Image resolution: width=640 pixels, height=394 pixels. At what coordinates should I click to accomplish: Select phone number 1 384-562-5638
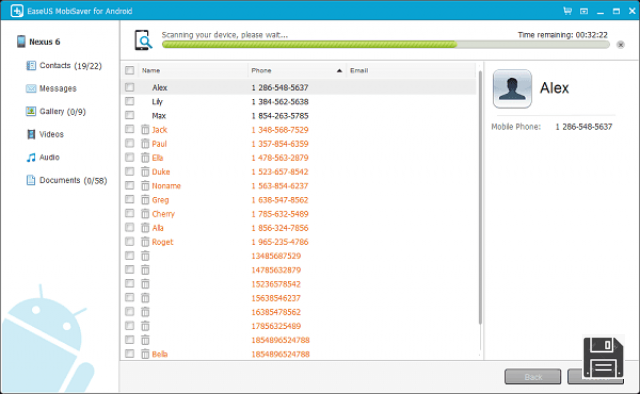280,102
